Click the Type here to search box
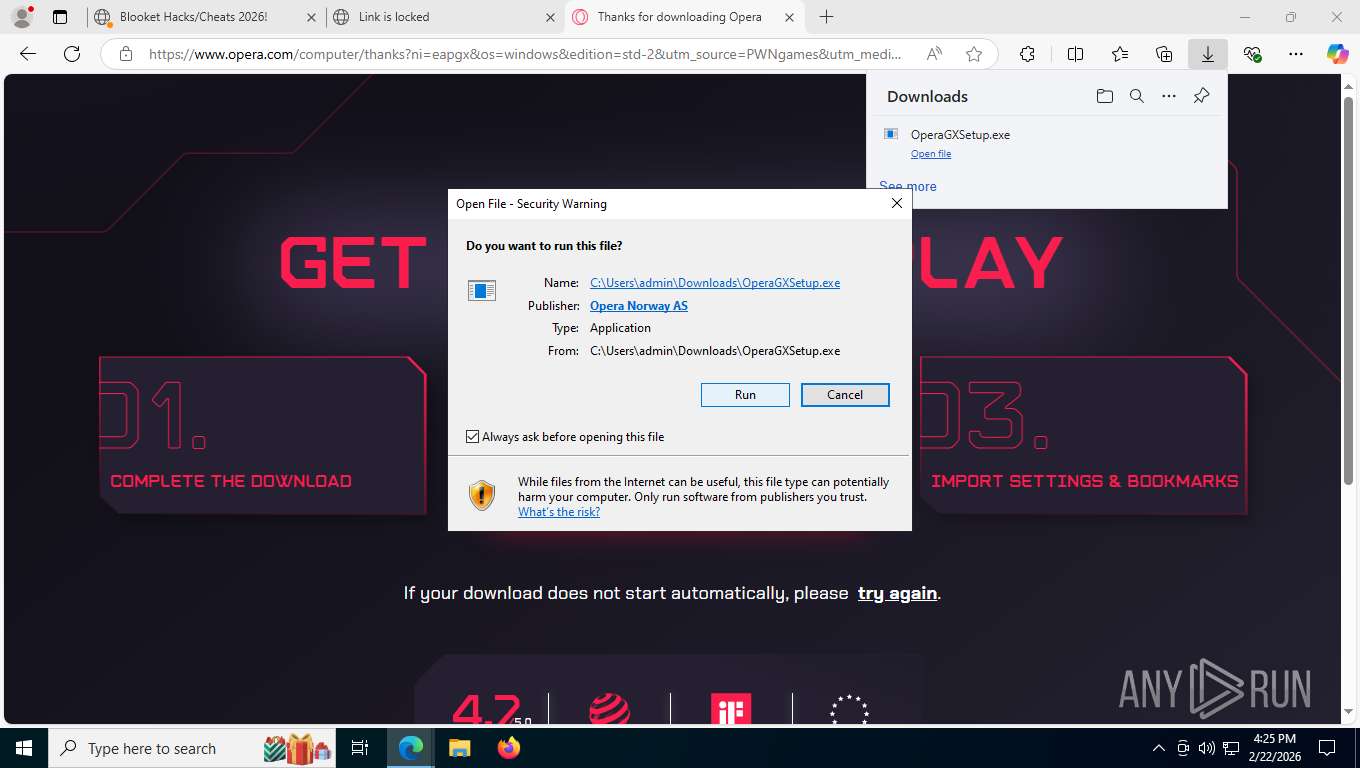1360x768 pixels. [194, 748]
